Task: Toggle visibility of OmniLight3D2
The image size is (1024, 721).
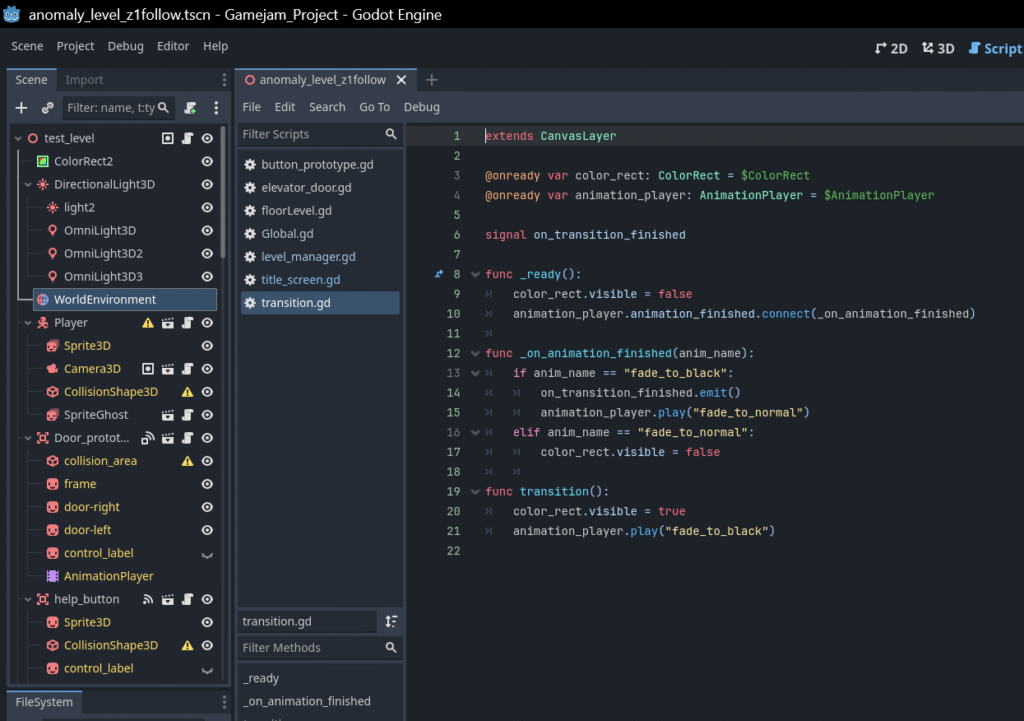Action: pyautogui.click(x=207, y=254)
